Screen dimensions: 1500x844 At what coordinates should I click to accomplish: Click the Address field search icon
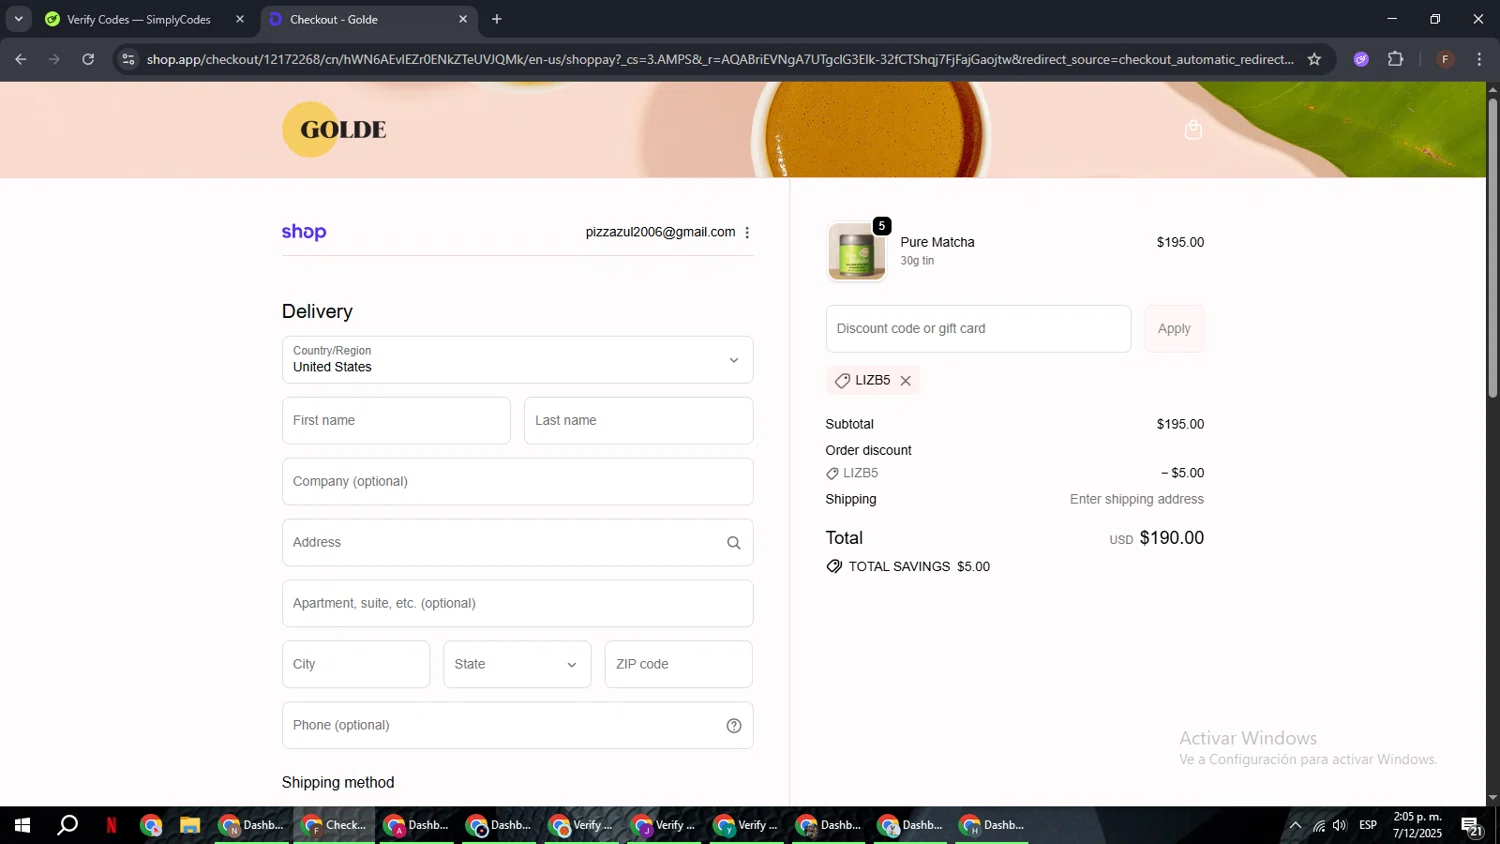coord(733,543)
